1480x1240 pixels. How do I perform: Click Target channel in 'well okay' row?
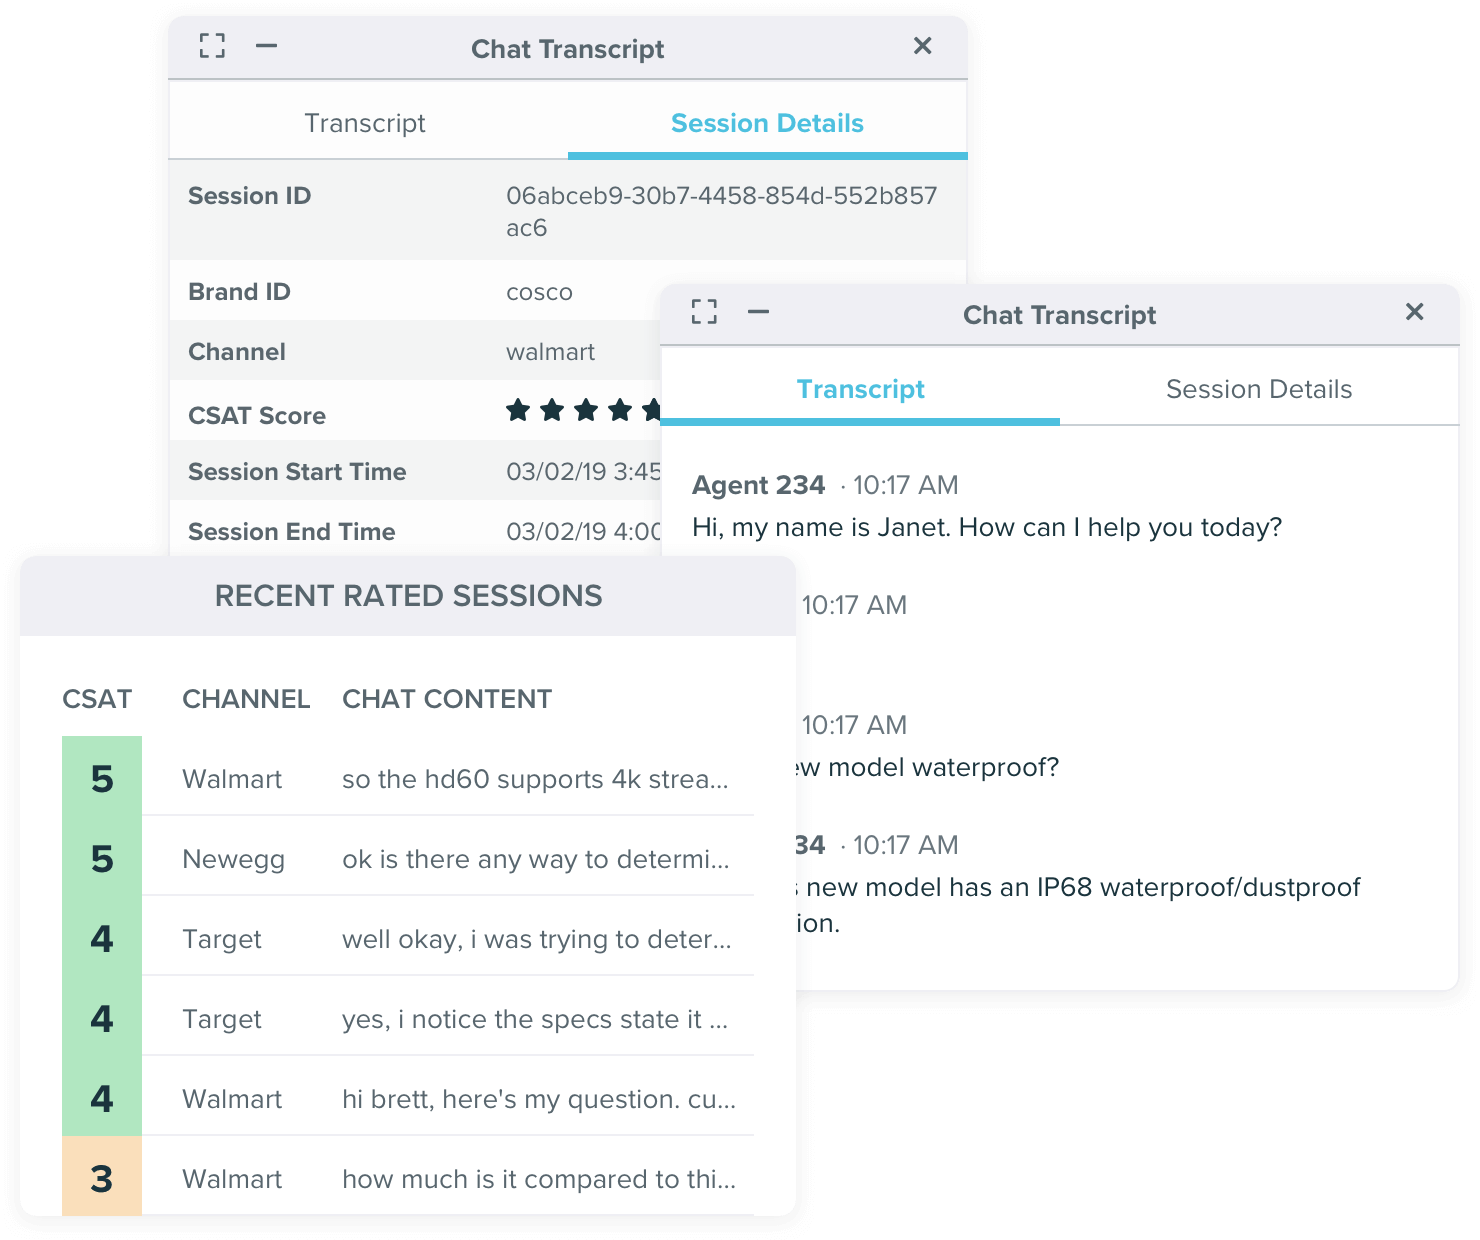click(x=222, y=940)
